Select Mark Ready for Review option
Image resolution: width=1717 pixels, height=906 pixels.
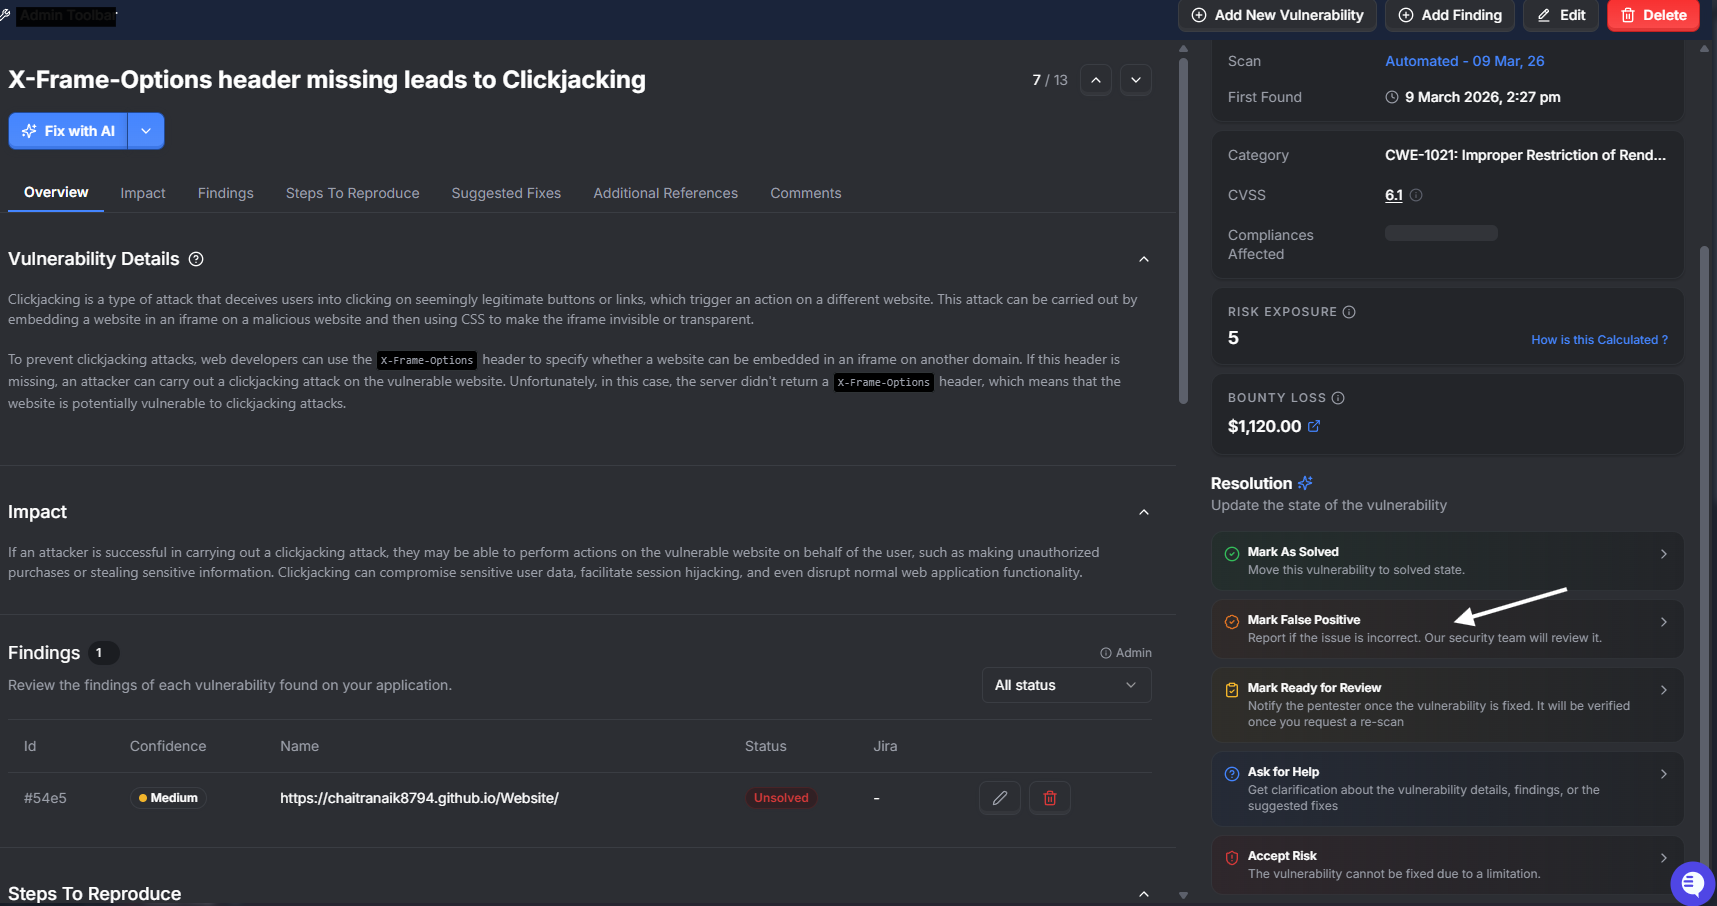coord(1447,705)
